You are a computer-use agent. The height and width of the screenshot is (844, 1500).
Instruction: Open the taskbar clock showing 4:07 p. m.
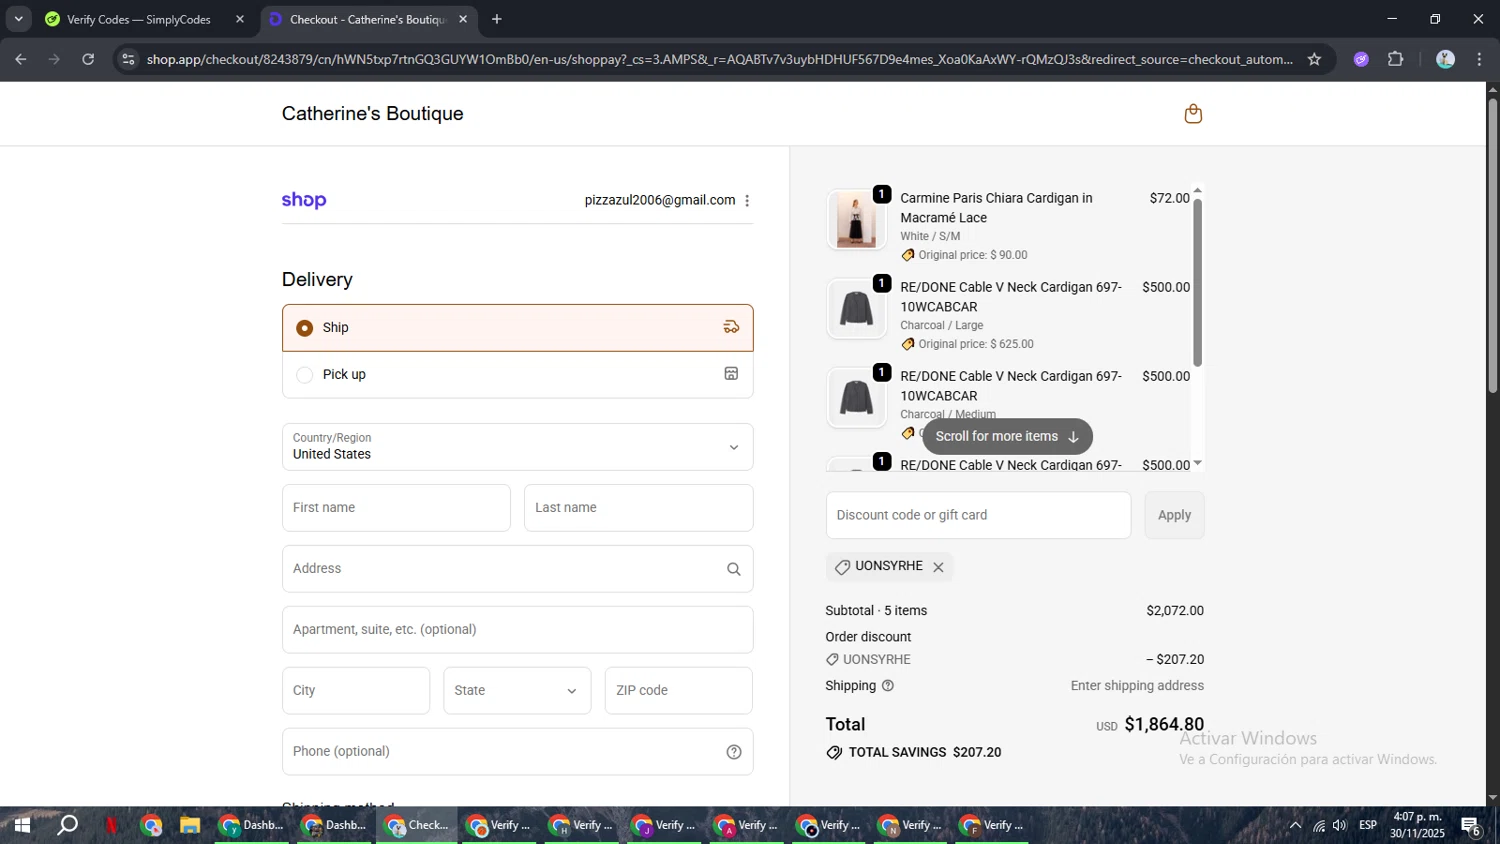tap(1417, 825)
